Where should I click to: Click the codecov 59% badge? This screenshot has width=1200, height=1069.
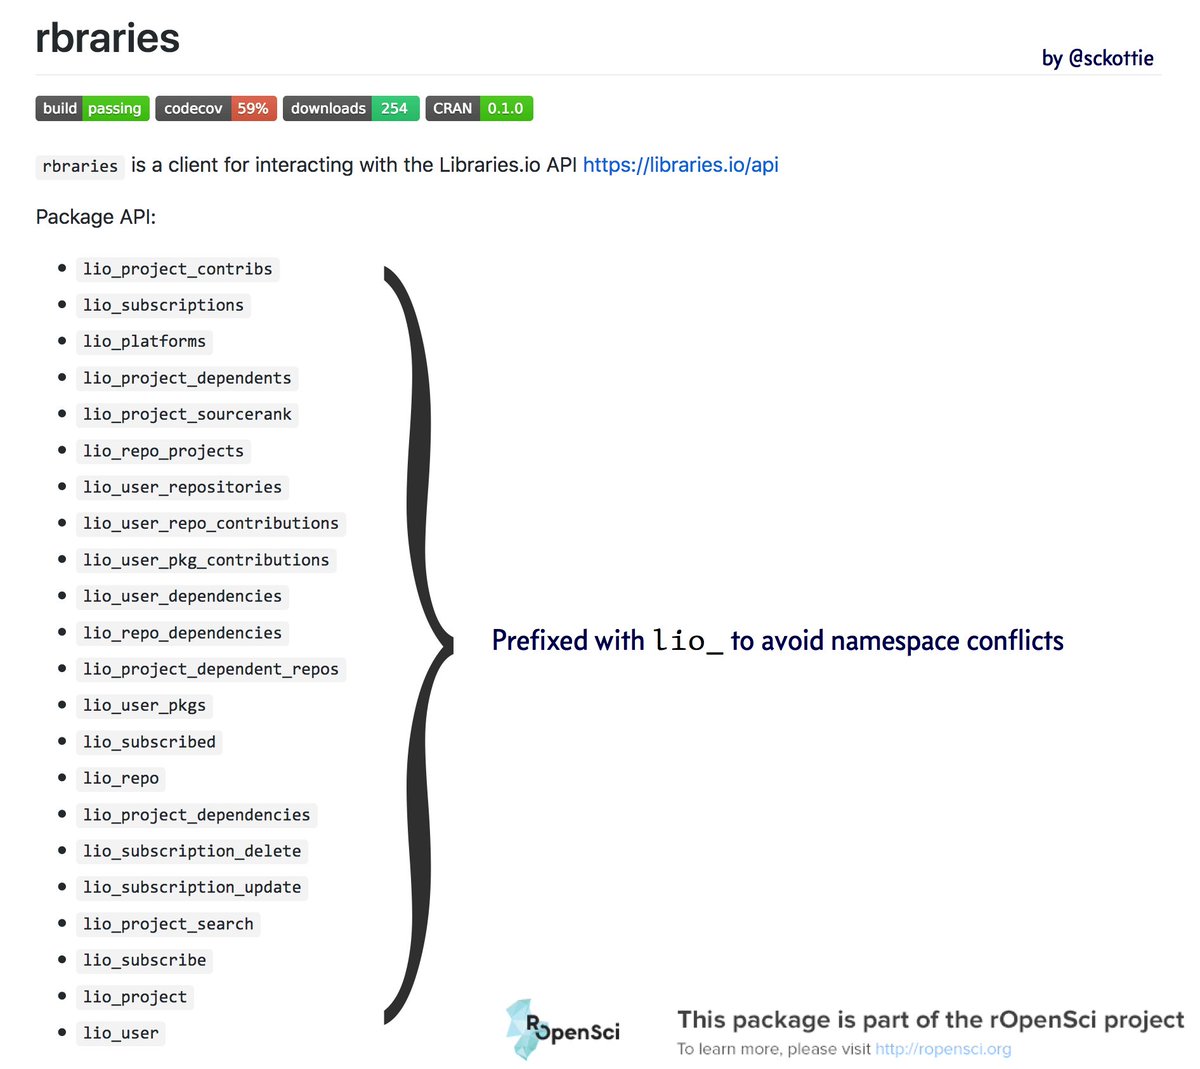coord(215,108)
